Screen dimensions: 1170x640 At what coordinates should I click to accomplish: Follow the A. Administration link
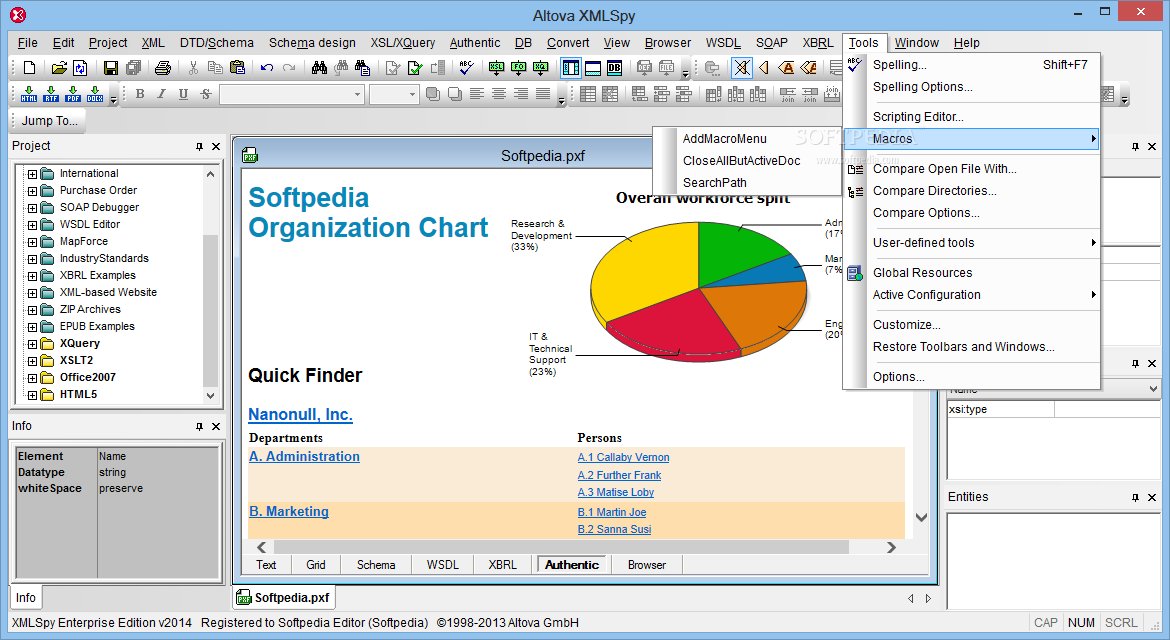304,457
